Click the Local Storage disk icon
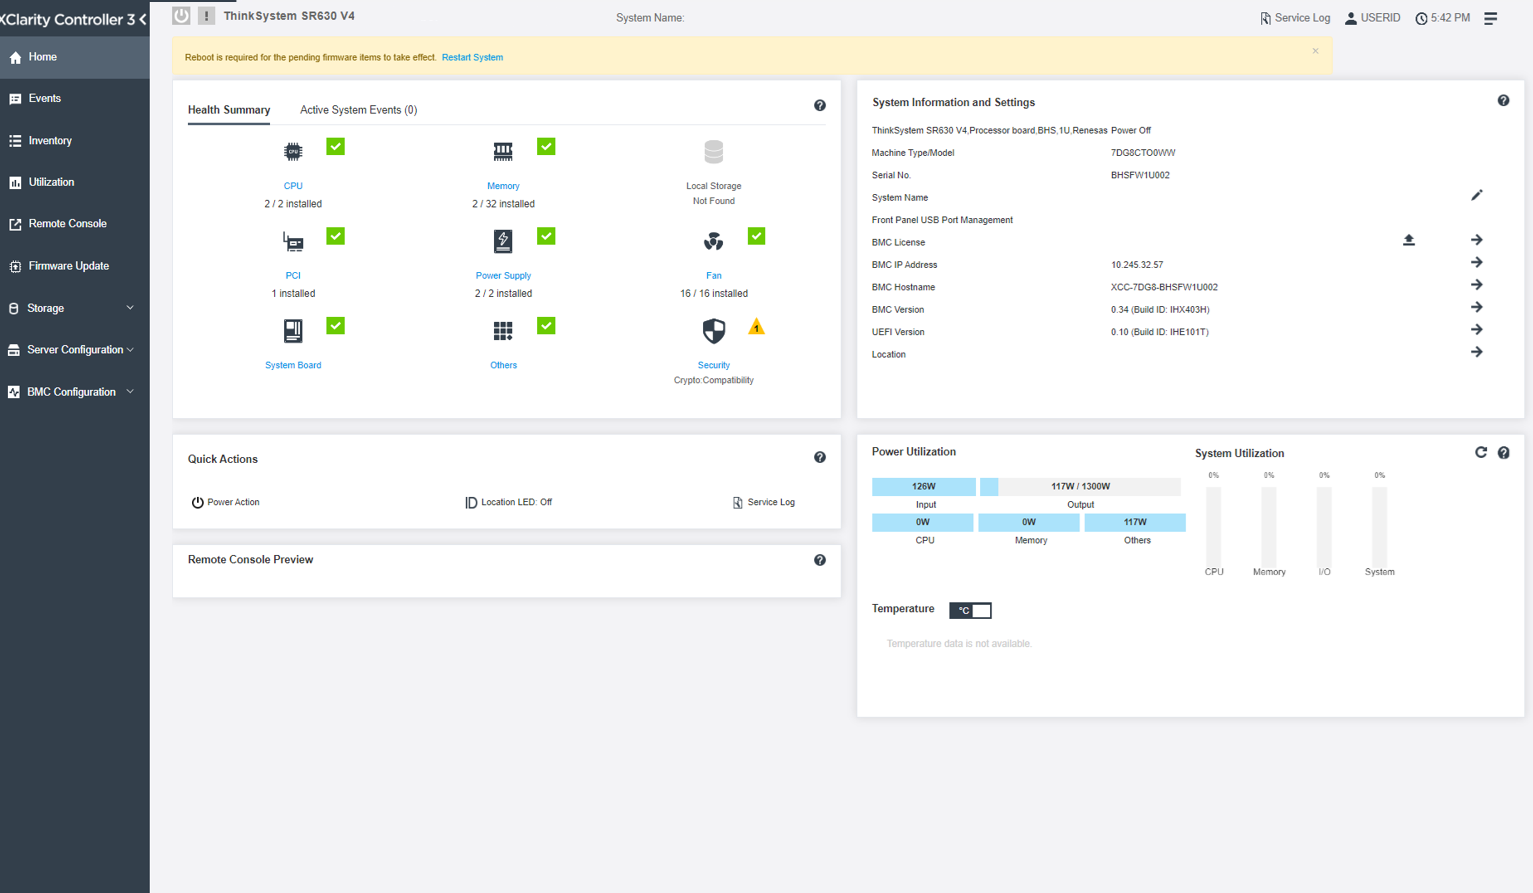This screenshot has width=1533, height=893. click(x=713, y=152)
